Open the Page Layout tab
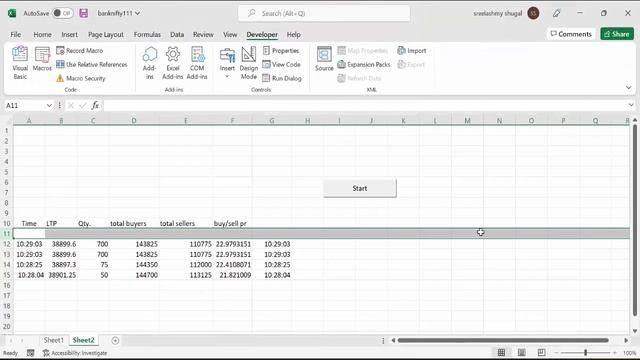The width and height of the screenshot is (640, 360). (106, 35)
